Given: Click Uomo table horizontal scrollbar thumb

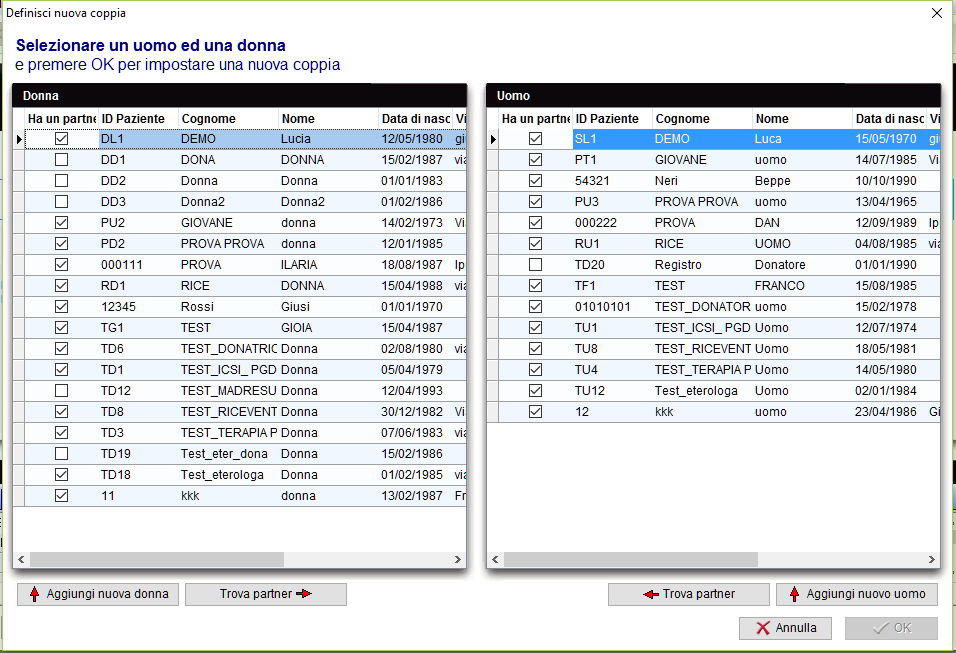Looking at the screenshot, I should (x=631, y=559).
